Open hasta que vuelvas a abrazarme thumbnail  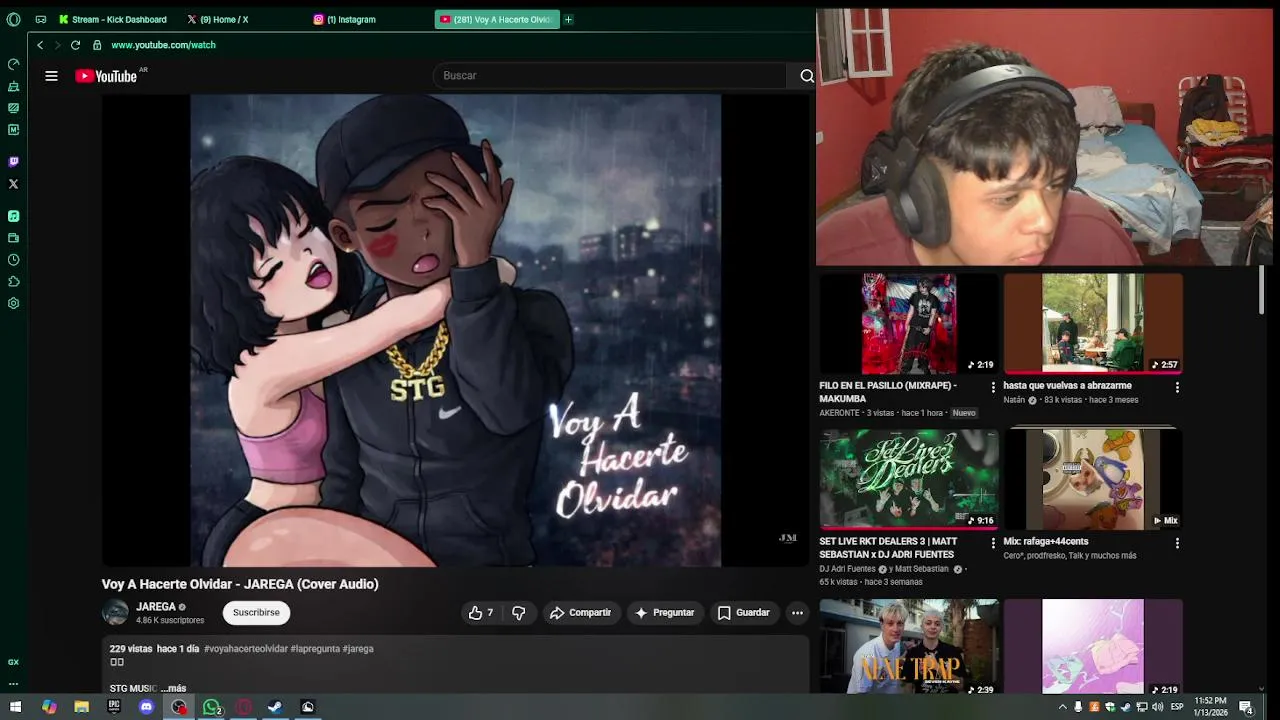[1093, 324]
